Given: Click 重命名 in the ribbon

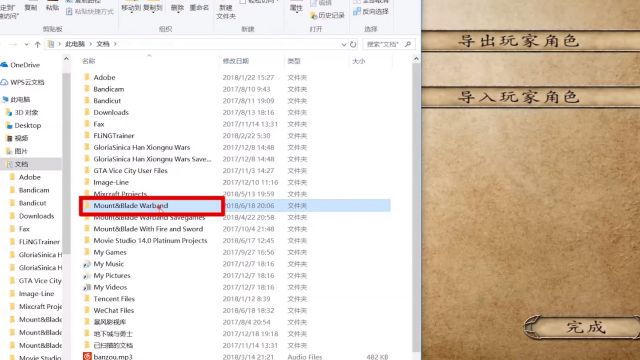Looking at the screenshot, I should coord(199,7).
